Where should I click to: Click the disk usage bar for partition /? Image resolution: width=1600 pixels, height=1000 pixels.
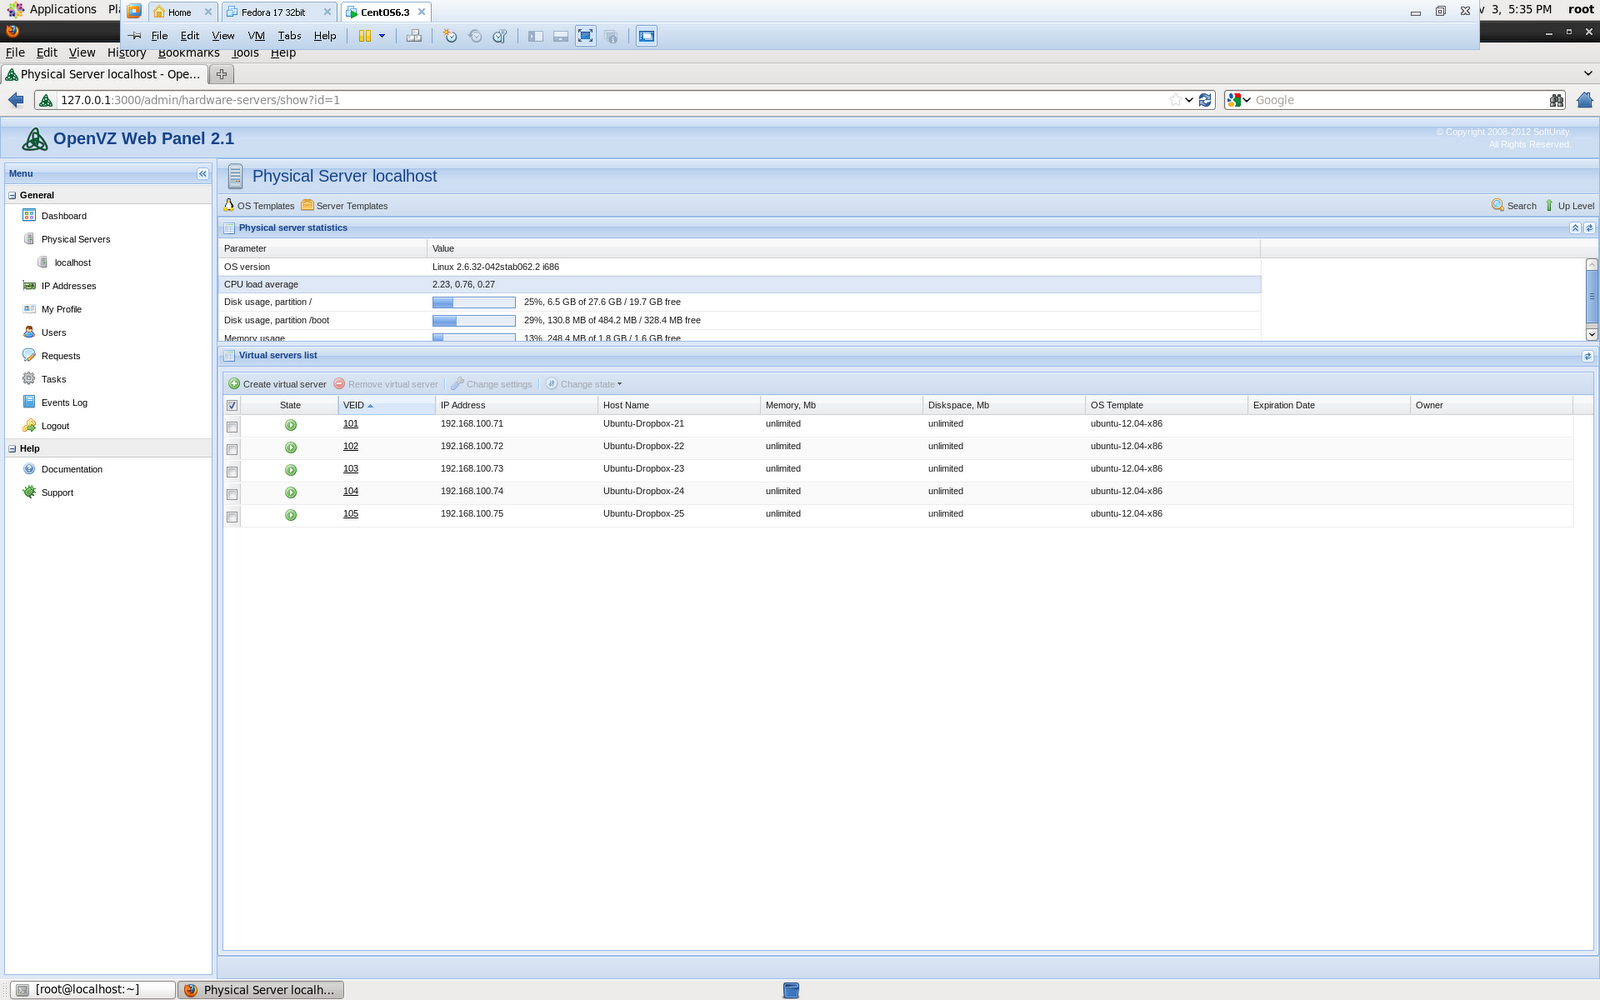[x=474, y=302]
